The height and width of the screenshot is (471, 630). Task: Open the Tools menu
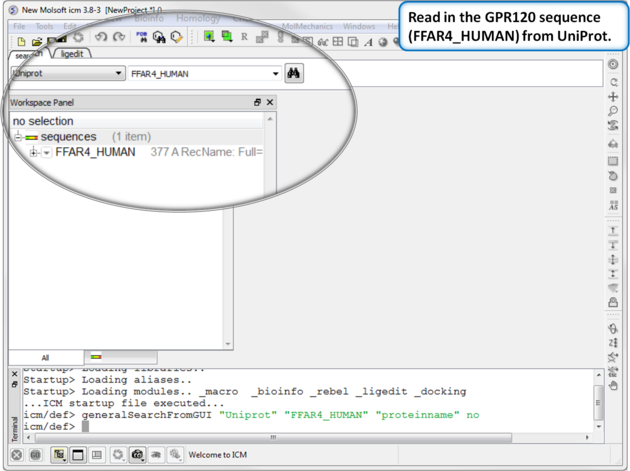pos(44,26)
